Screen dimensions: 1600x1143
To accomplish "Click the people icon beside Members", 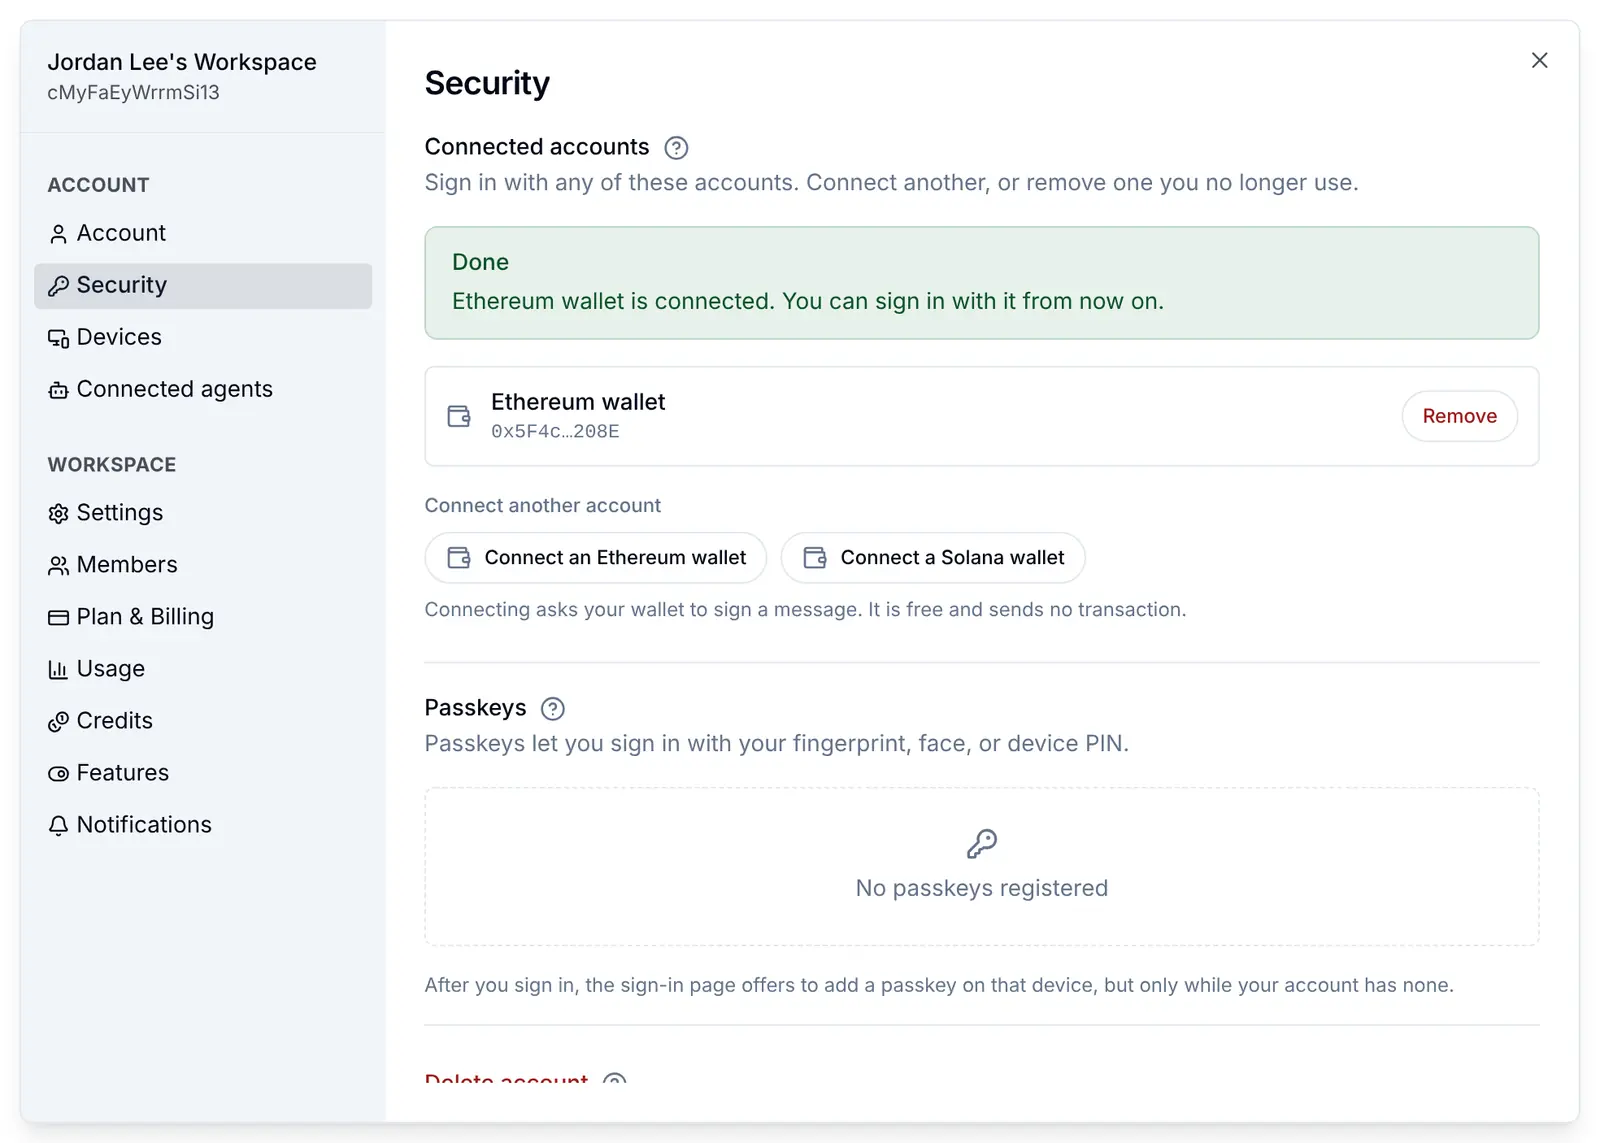I will pos(58,565).
